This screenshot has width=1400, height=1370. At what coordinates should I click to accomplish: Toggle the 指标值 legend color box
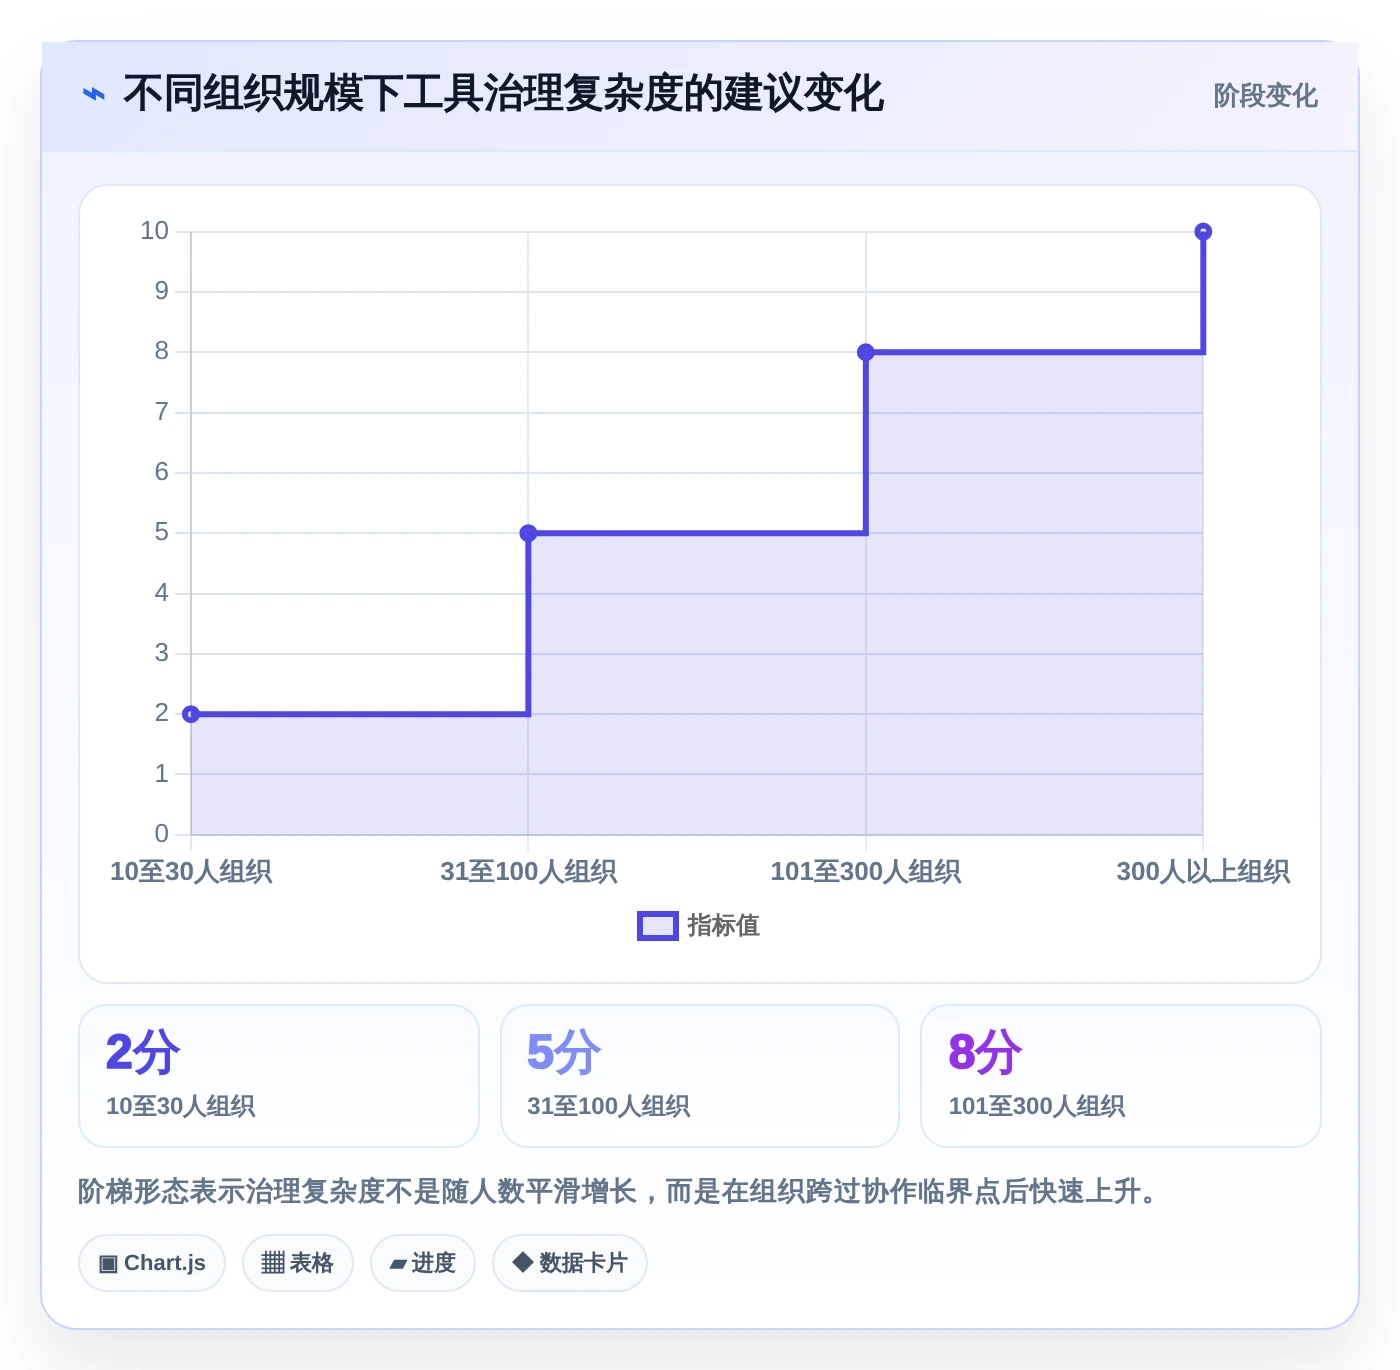[x=657, y=926]
